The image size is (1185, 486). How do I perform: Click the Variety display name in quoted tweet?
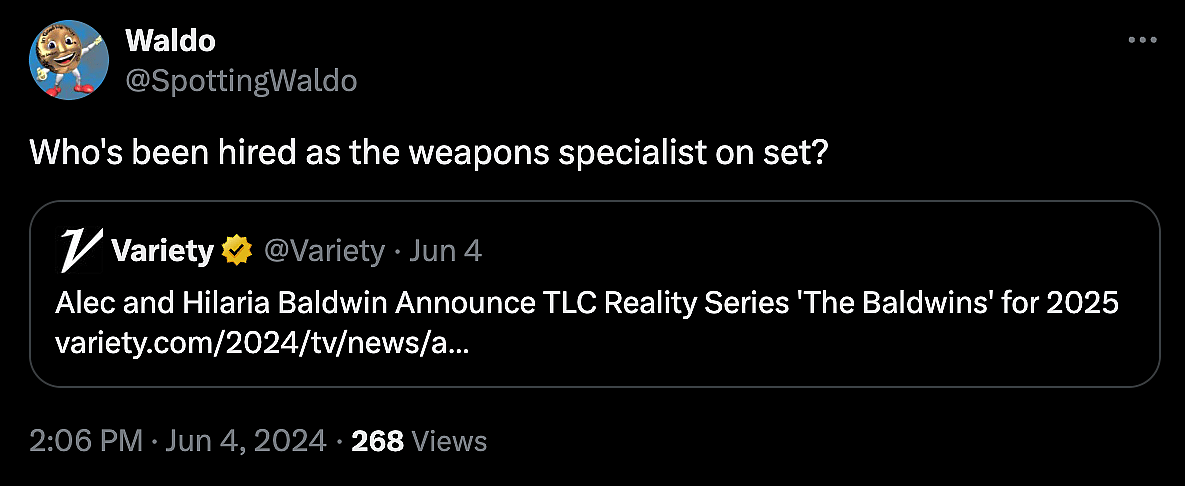coord(162,251)
